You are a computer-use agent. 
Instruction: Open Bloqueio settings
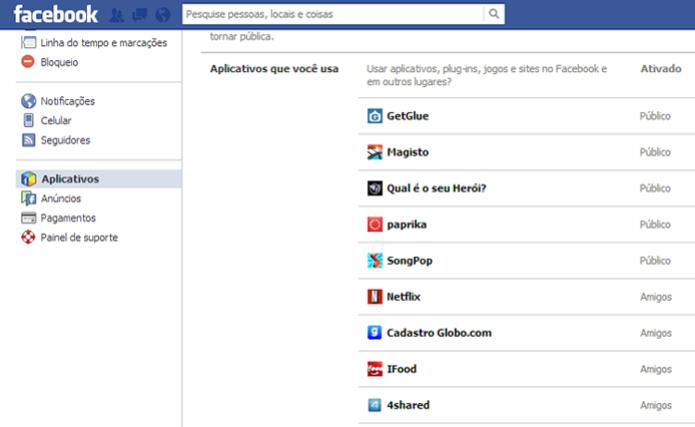coord(59,62)
